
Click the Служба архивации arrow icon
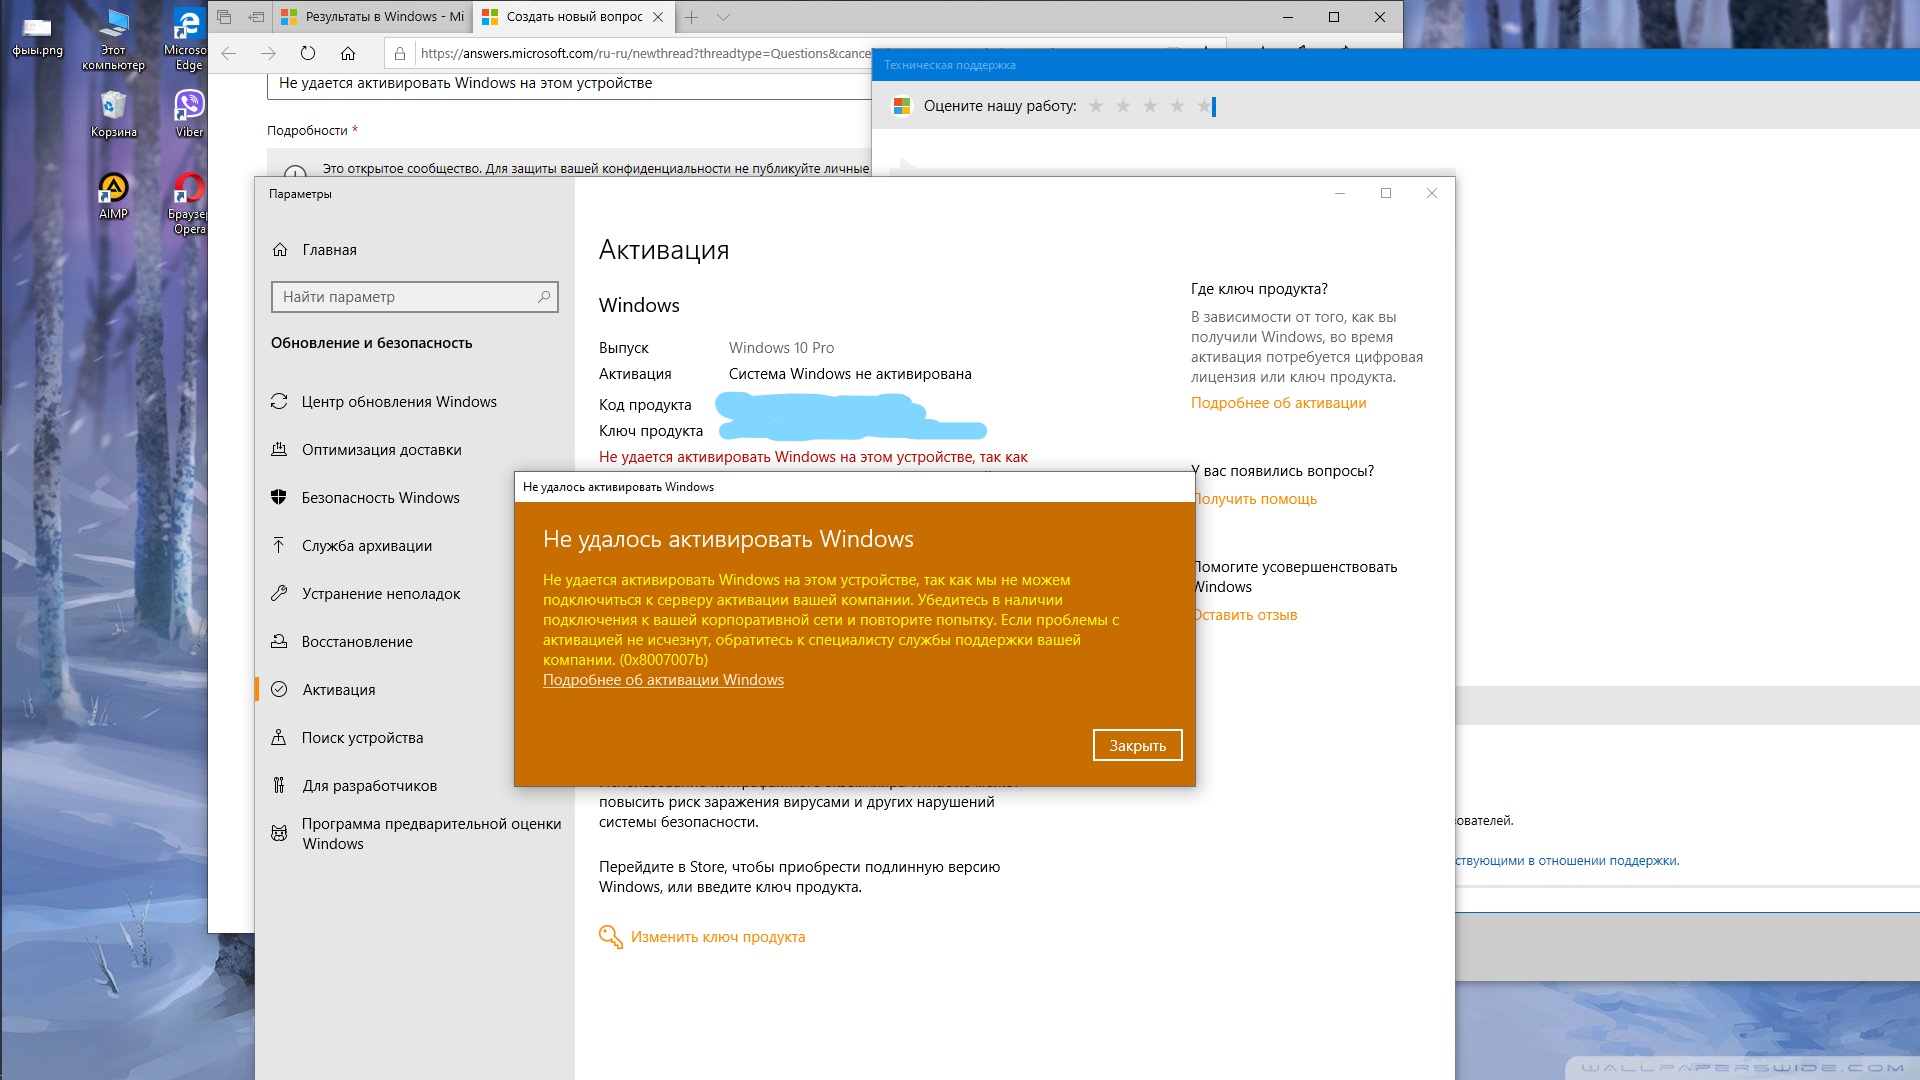279,545
